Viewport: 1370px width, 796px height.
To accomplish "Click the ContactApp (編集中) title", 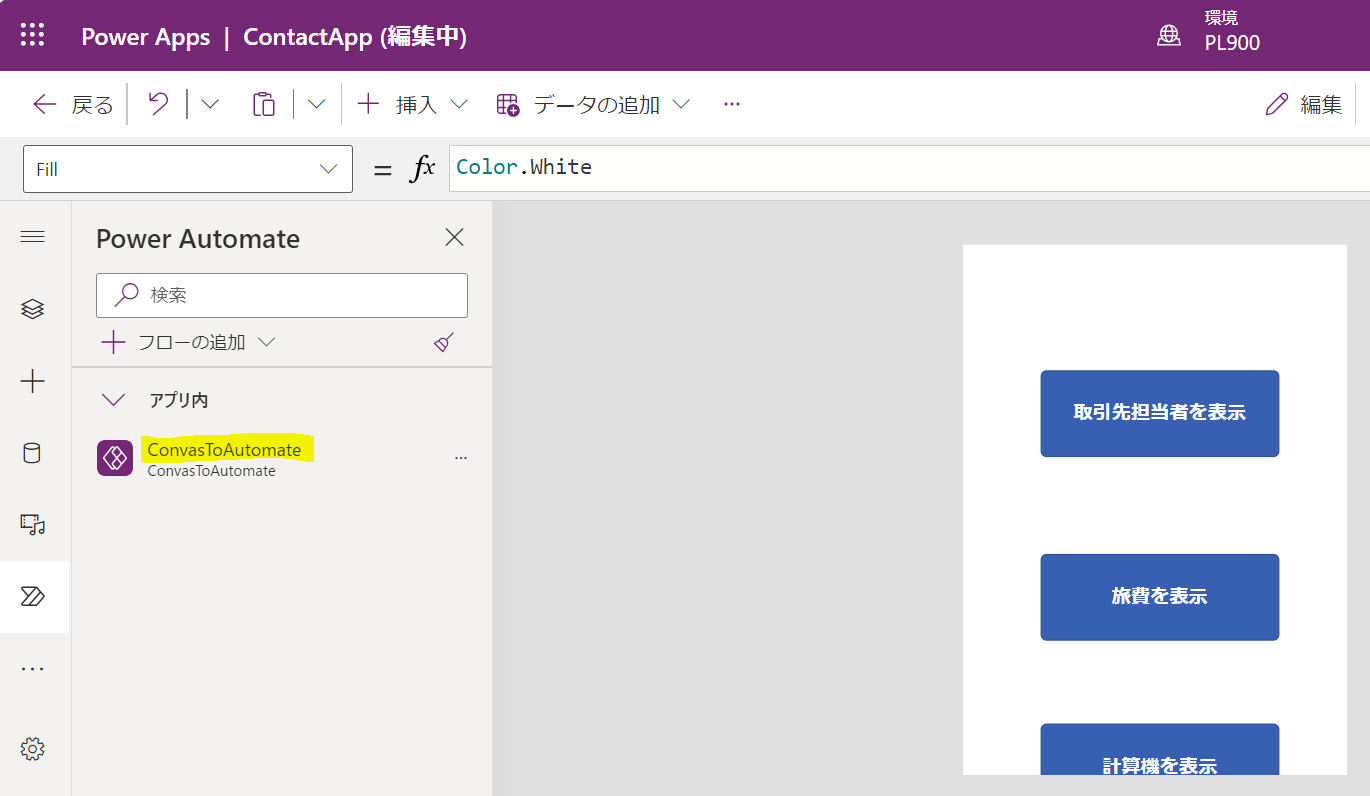I will (355, 37).
